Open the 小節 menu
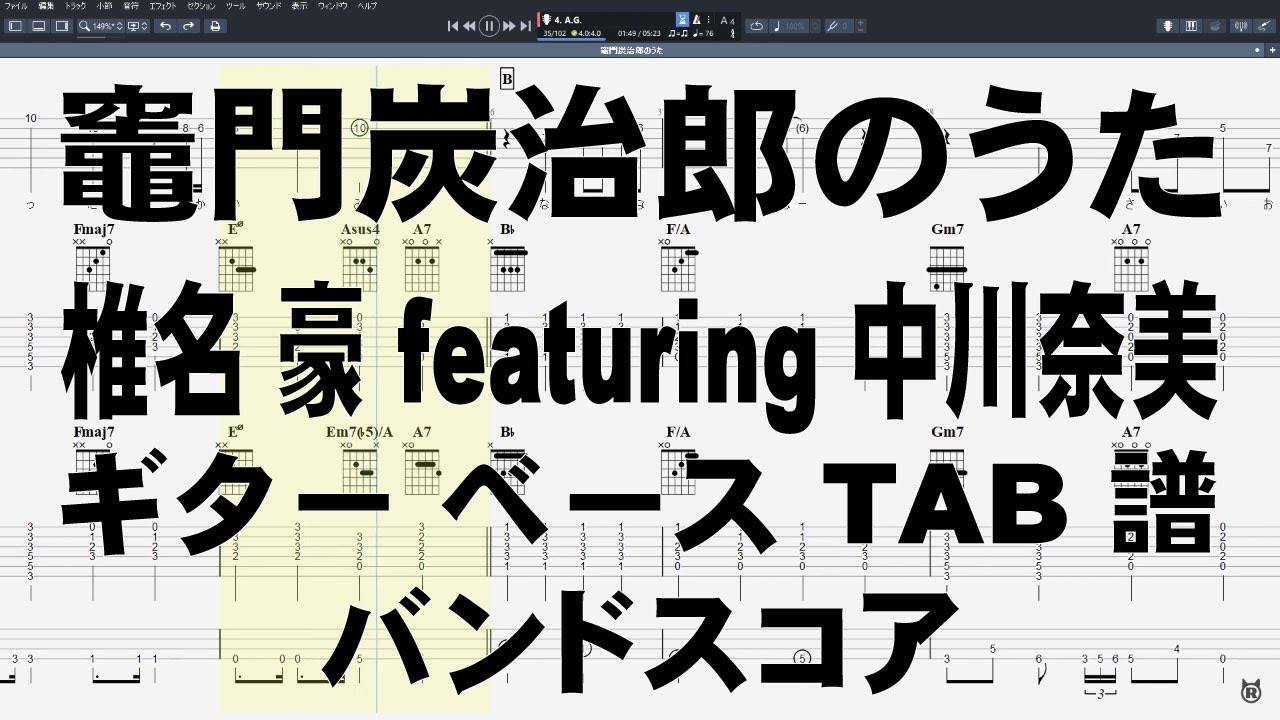Image resolution: width=1280 pixels, height=720 pixels. pos(104,6)
